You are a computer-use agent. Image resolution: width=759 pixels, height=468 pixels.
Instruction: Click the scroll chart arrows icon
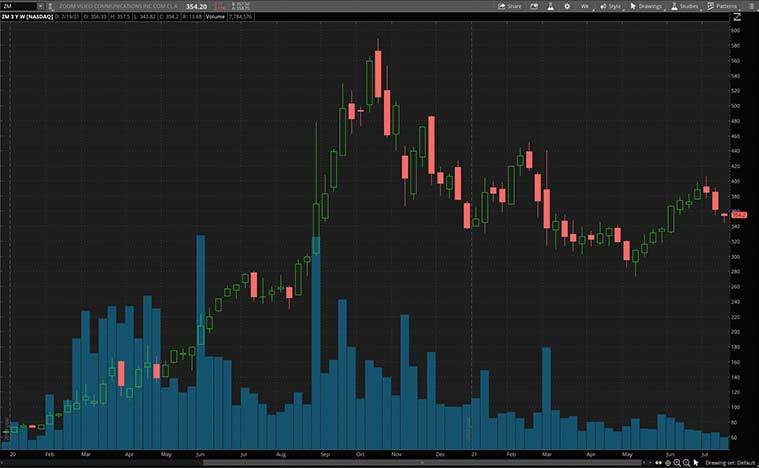click(659, 463)
